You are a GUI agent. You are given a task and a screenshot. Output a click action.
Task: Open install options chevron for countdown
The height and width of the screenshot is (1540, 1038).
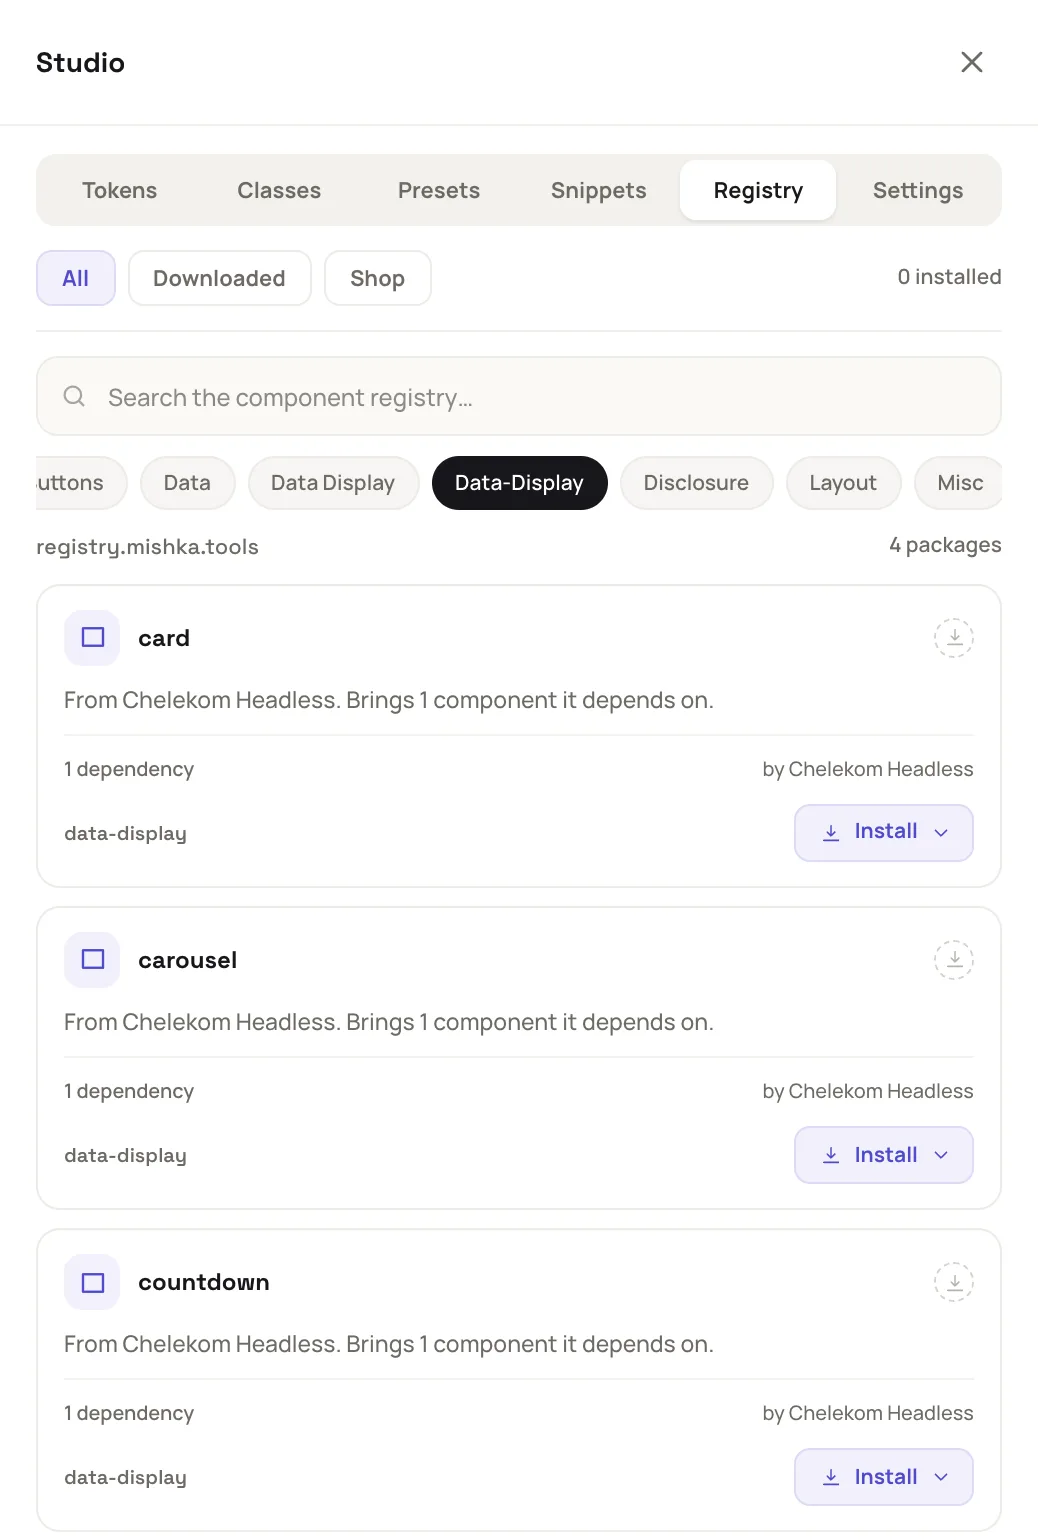941,1477
